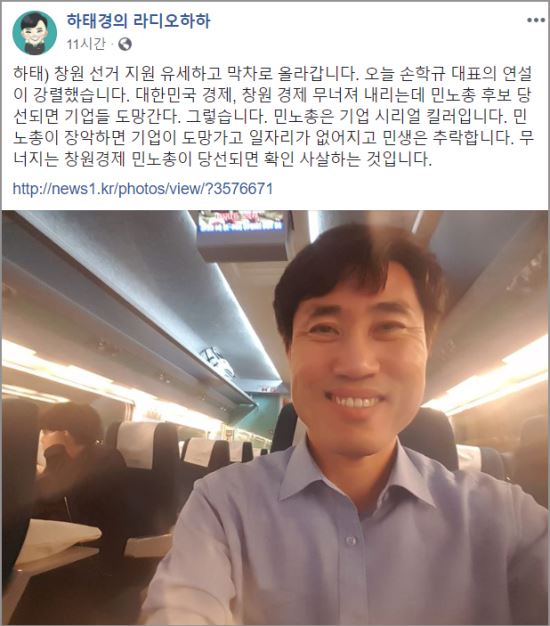Click the 하태) prefix opening the post
This screenshot has height=626, width=550.
tap(31, 73)
